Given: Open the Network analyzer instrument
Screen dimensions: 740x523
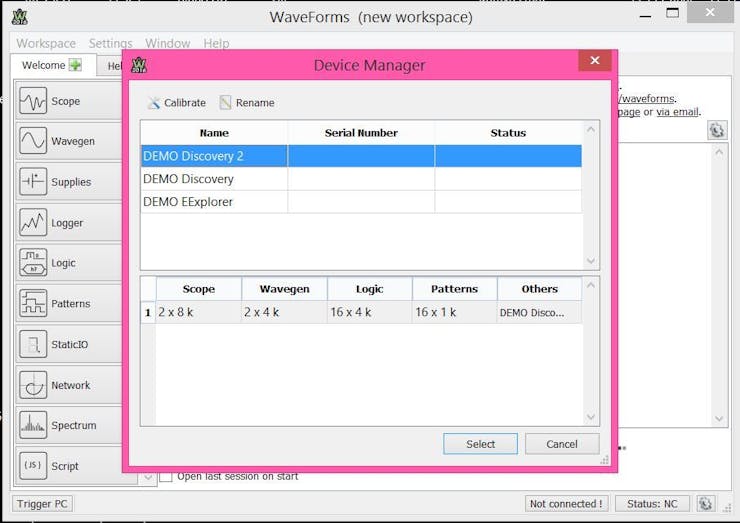Looking at the screenshot, I should (69, 385).
